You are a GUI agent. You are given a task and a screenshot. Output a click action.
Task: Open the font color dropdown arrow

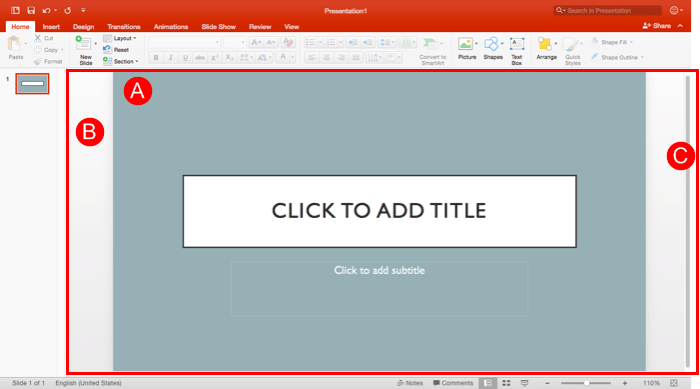(292, 57)
